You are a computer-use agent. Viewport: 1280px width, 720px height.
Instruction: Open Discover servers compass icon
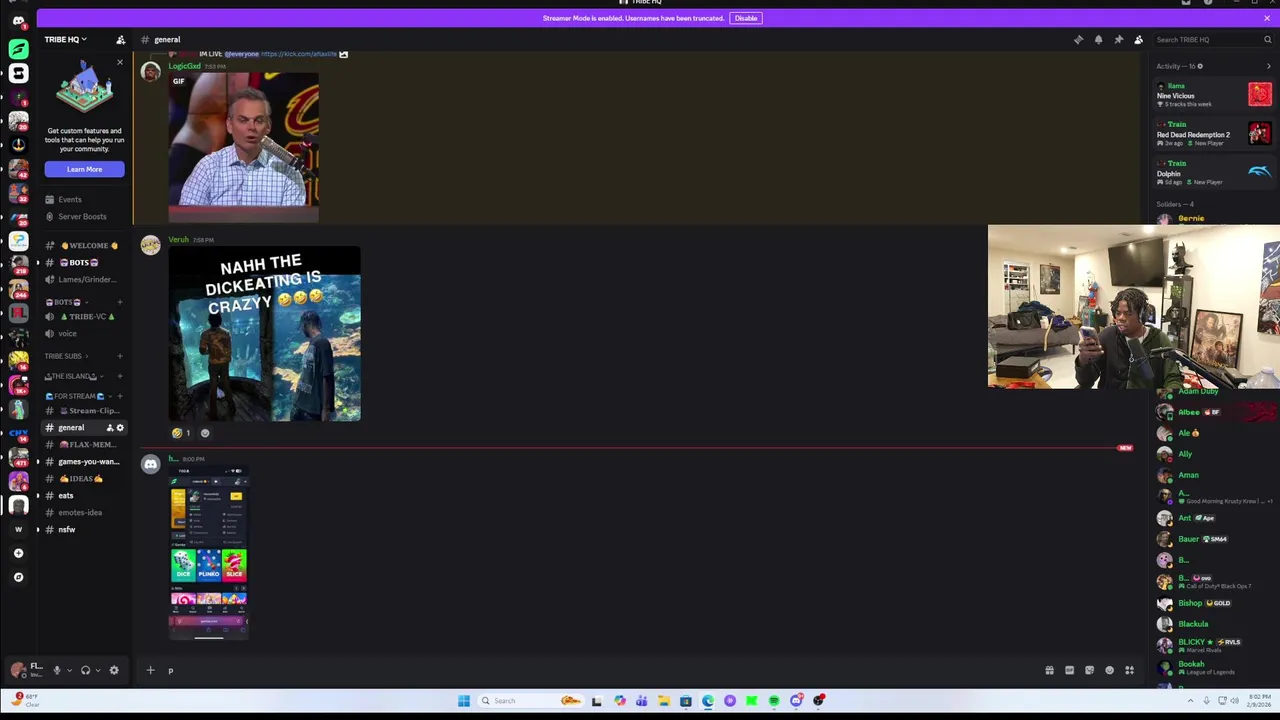point(18,577)
